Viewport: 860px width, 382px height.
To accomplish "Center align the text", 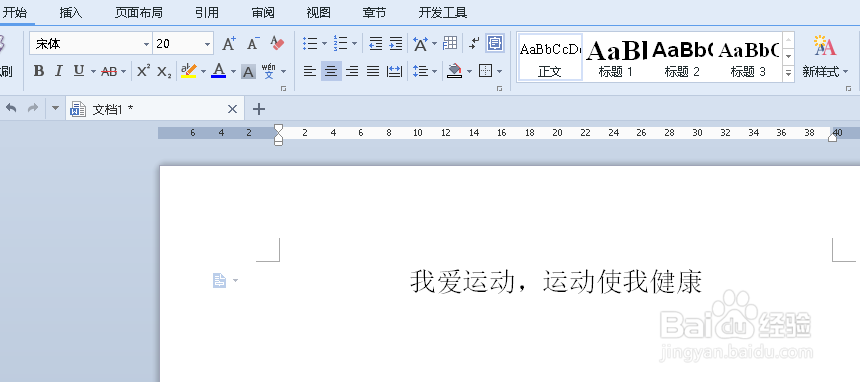I will (331, 71).
